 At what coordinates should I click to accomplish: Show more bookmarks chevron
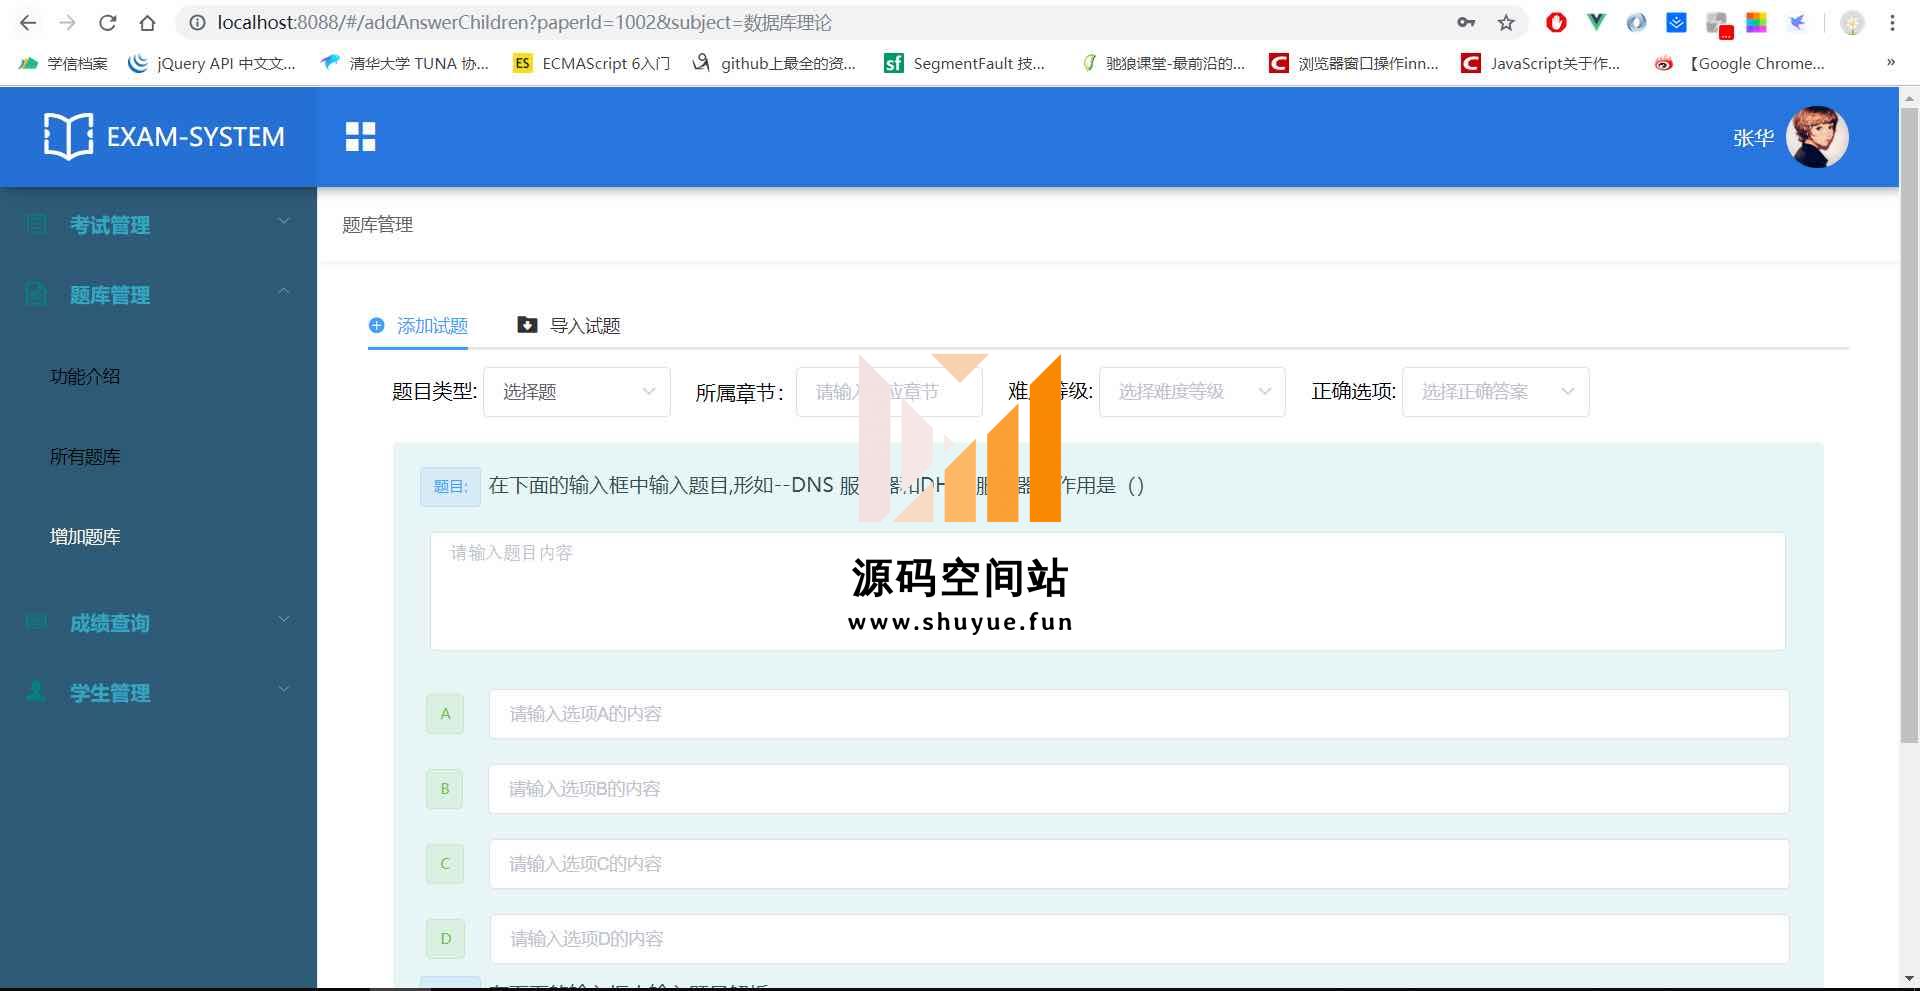(1890, 62)
